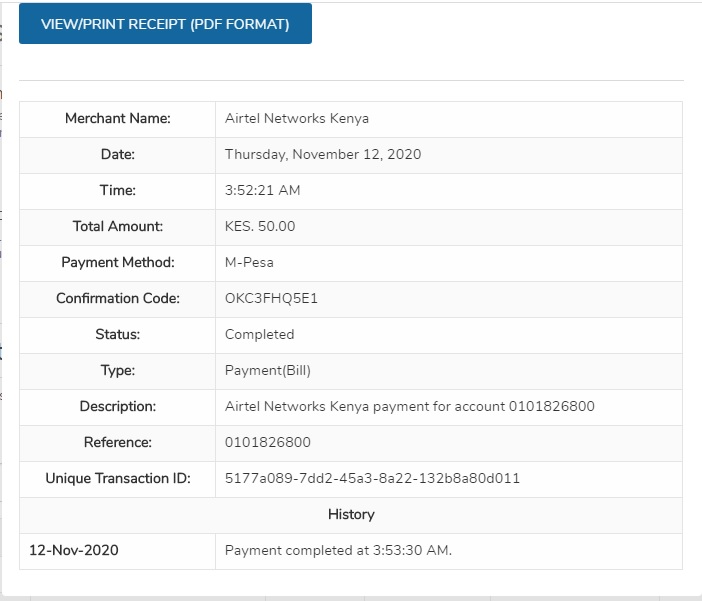Select the payment method M-Pesa
702x601 pixels.
[x=249, y=262]
